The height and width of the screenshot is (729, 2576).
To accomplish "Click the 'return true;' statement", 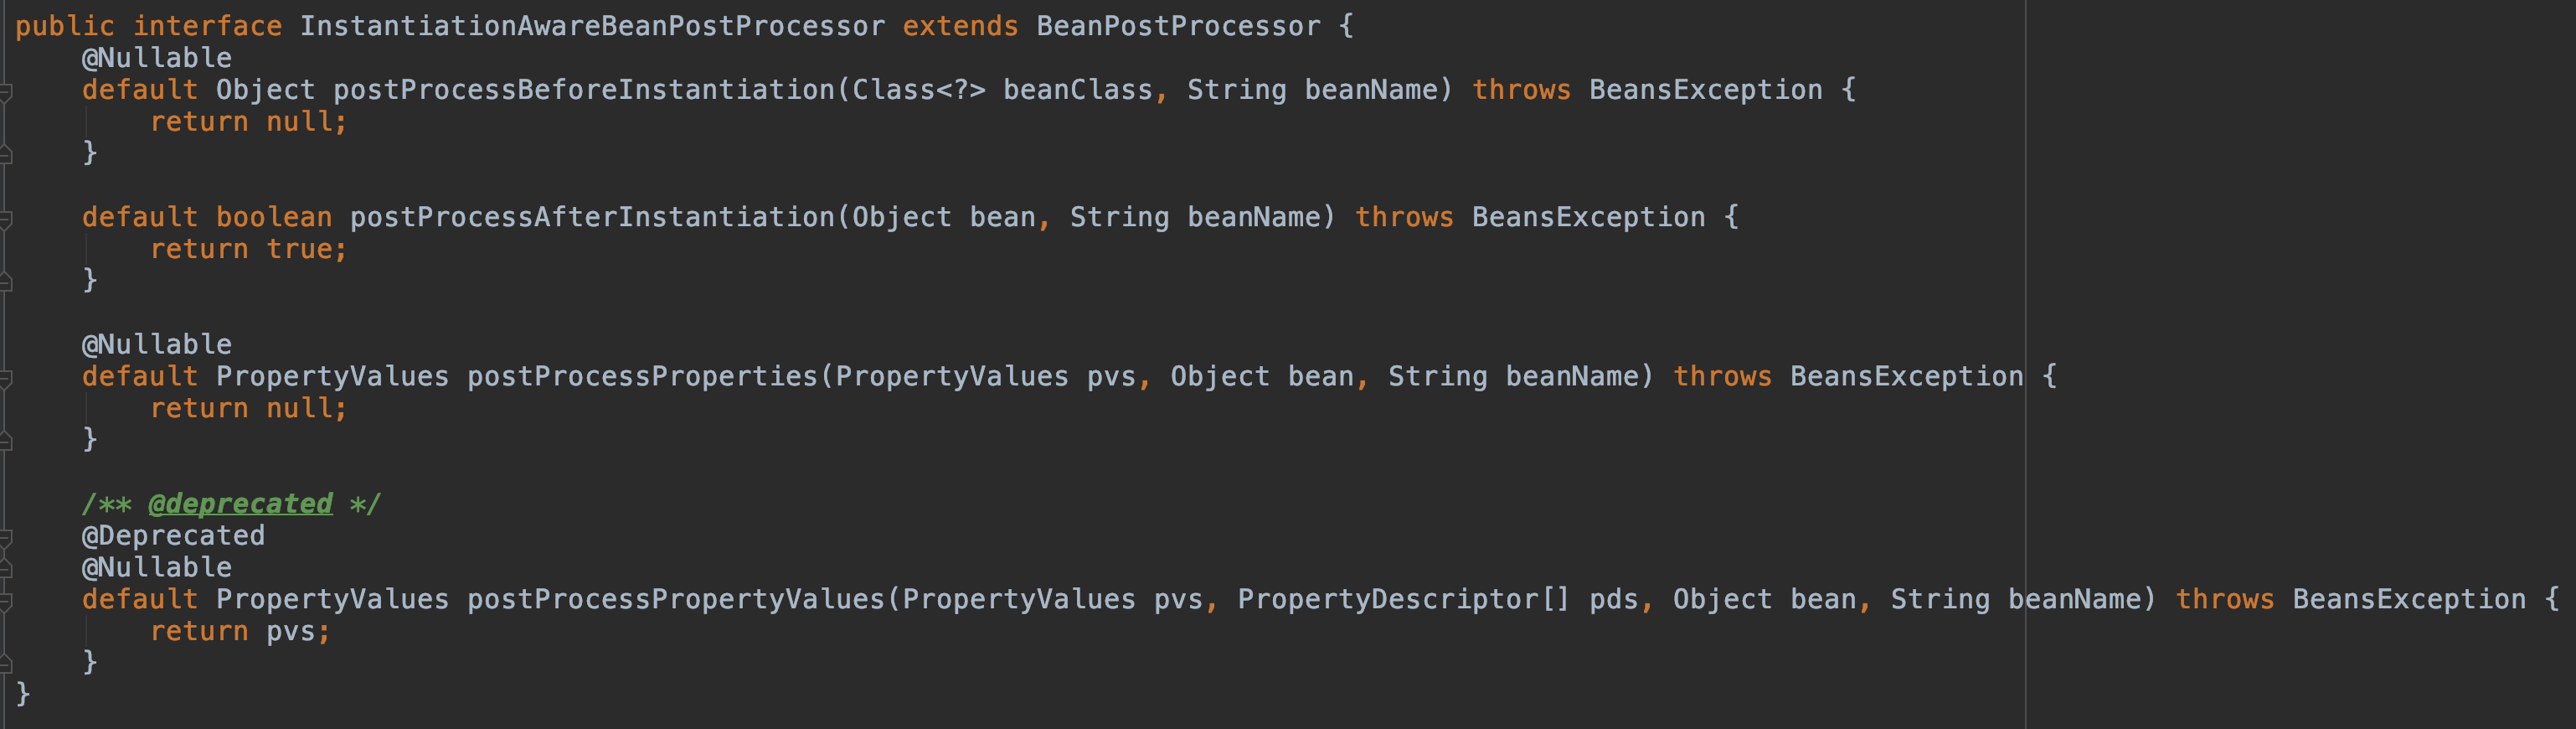I will tap(248, 249).
